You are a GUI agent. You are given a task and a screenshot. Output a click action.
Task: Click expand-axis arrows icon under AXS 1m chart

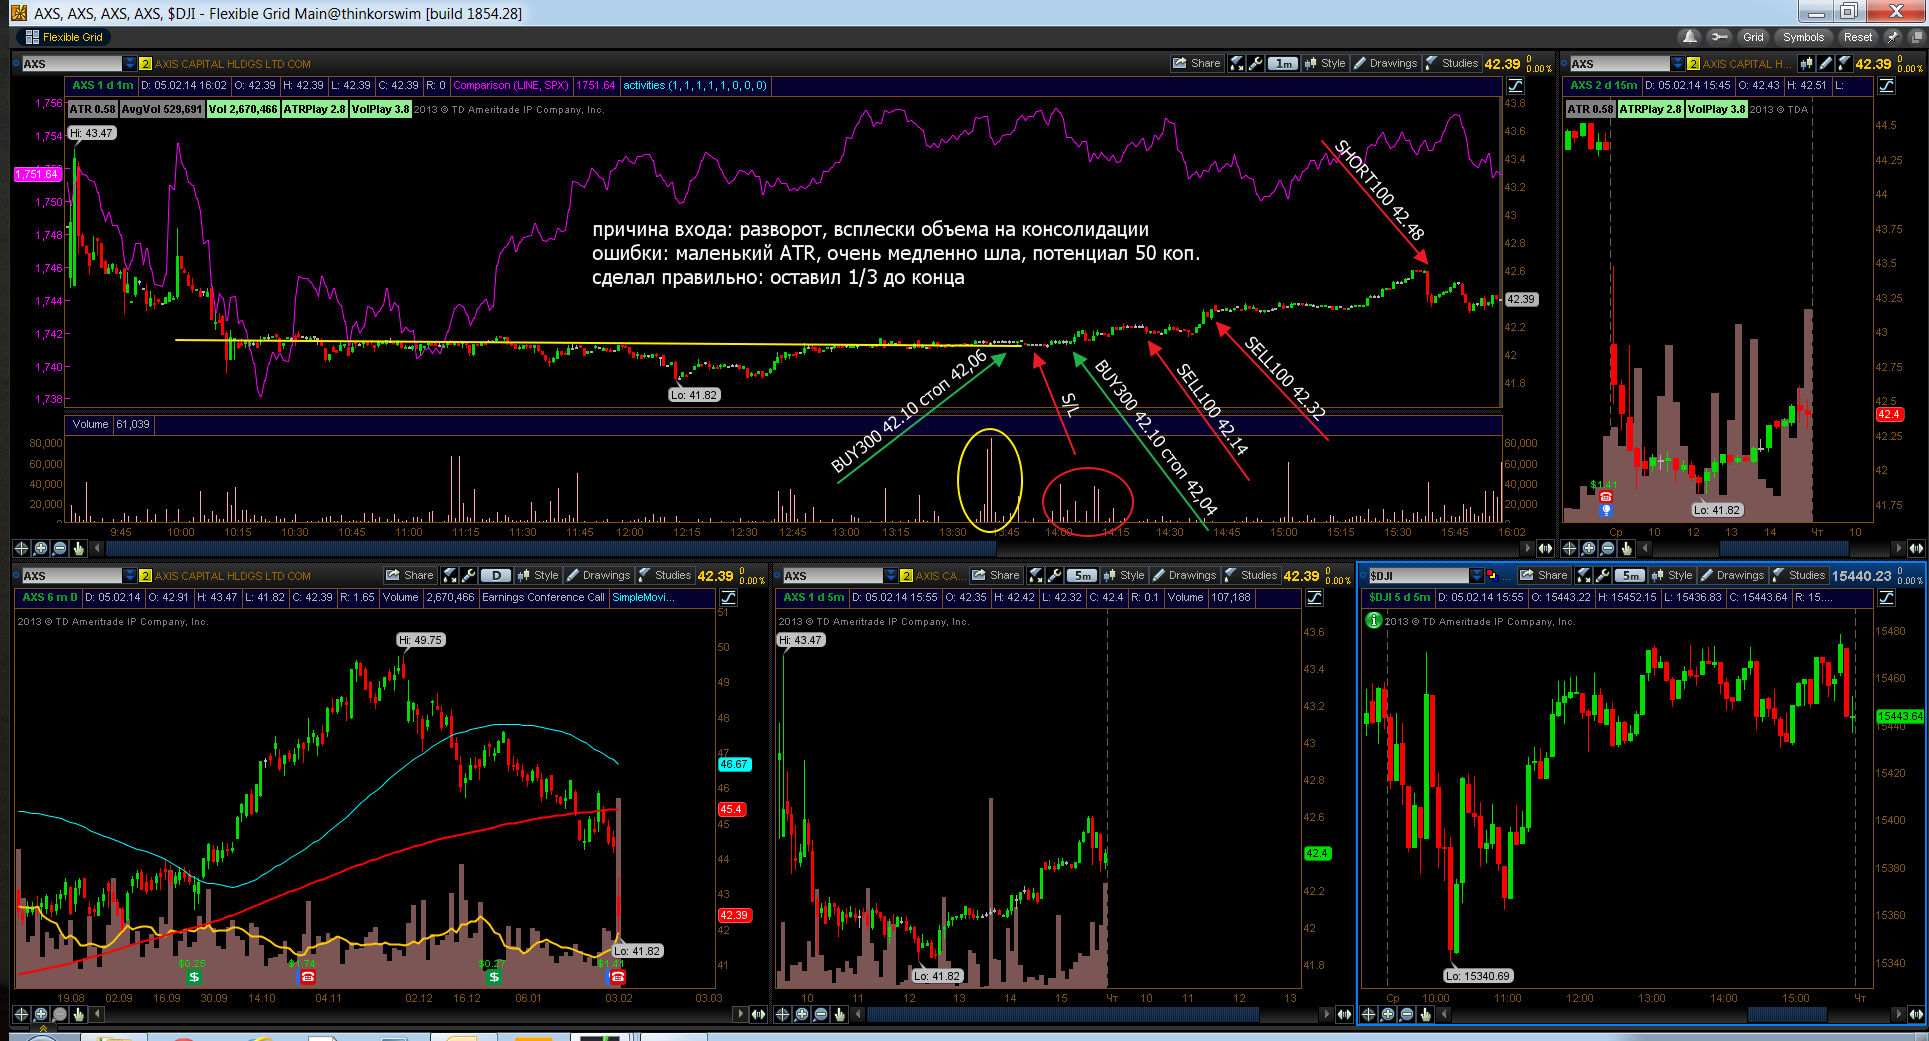coord(1545,548)
